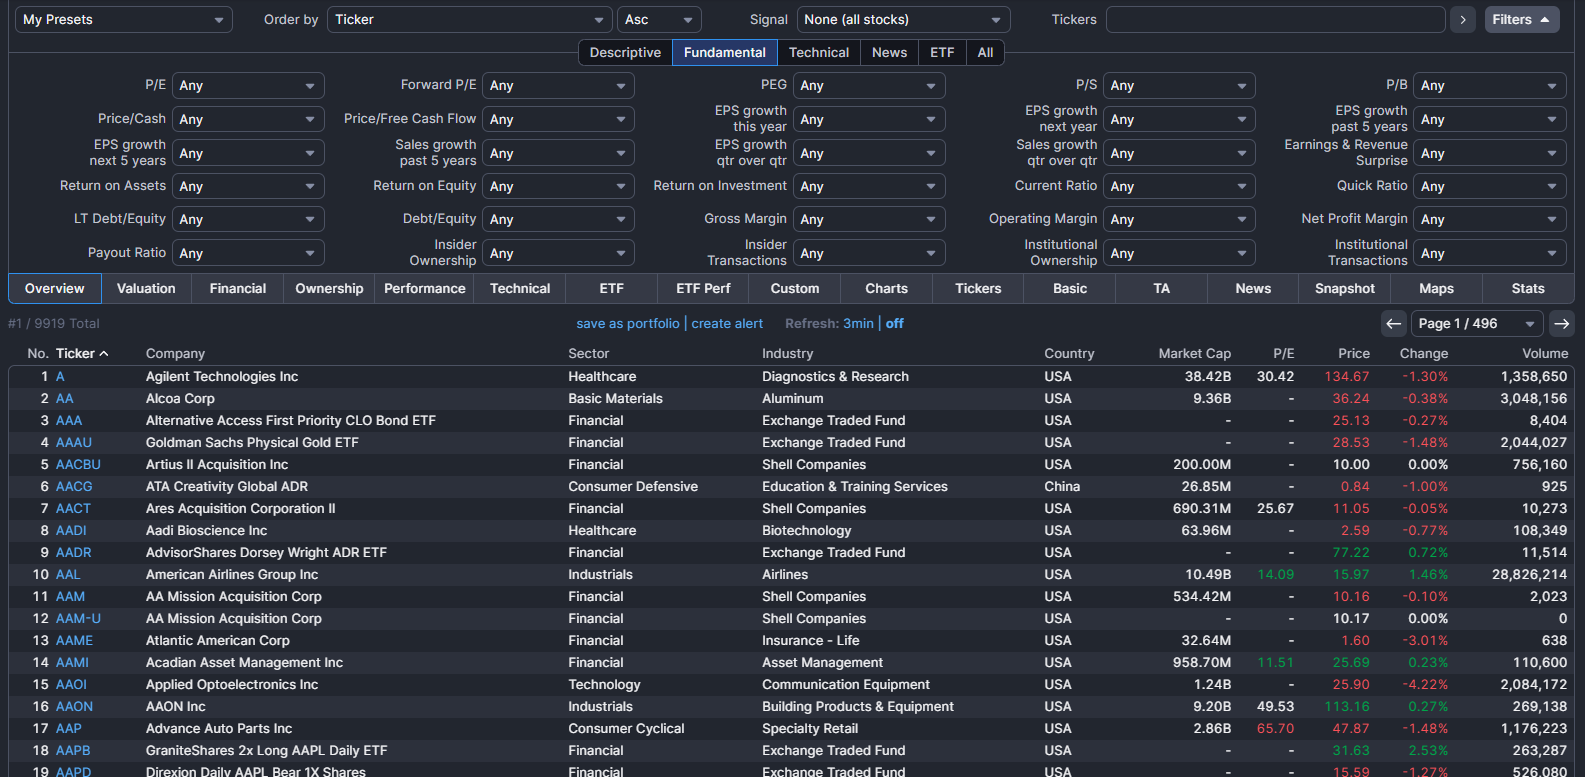Click company name Alcoa Corp

180,399
